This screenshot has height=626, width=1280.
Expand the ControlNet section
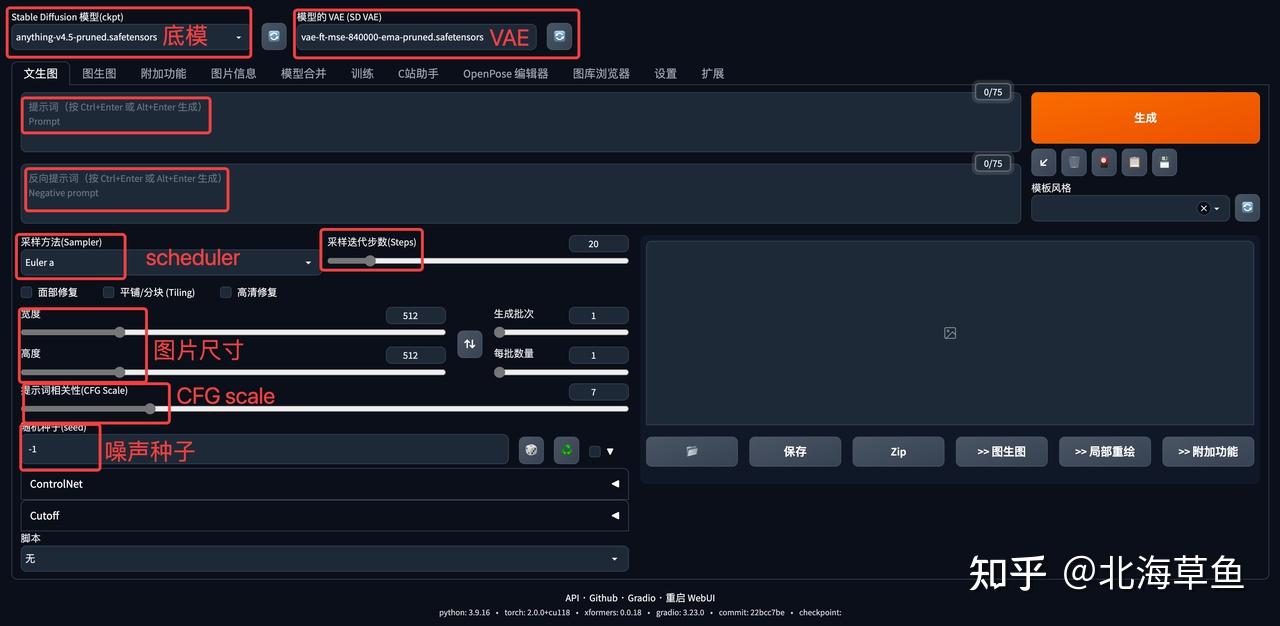tap(324, 484)
